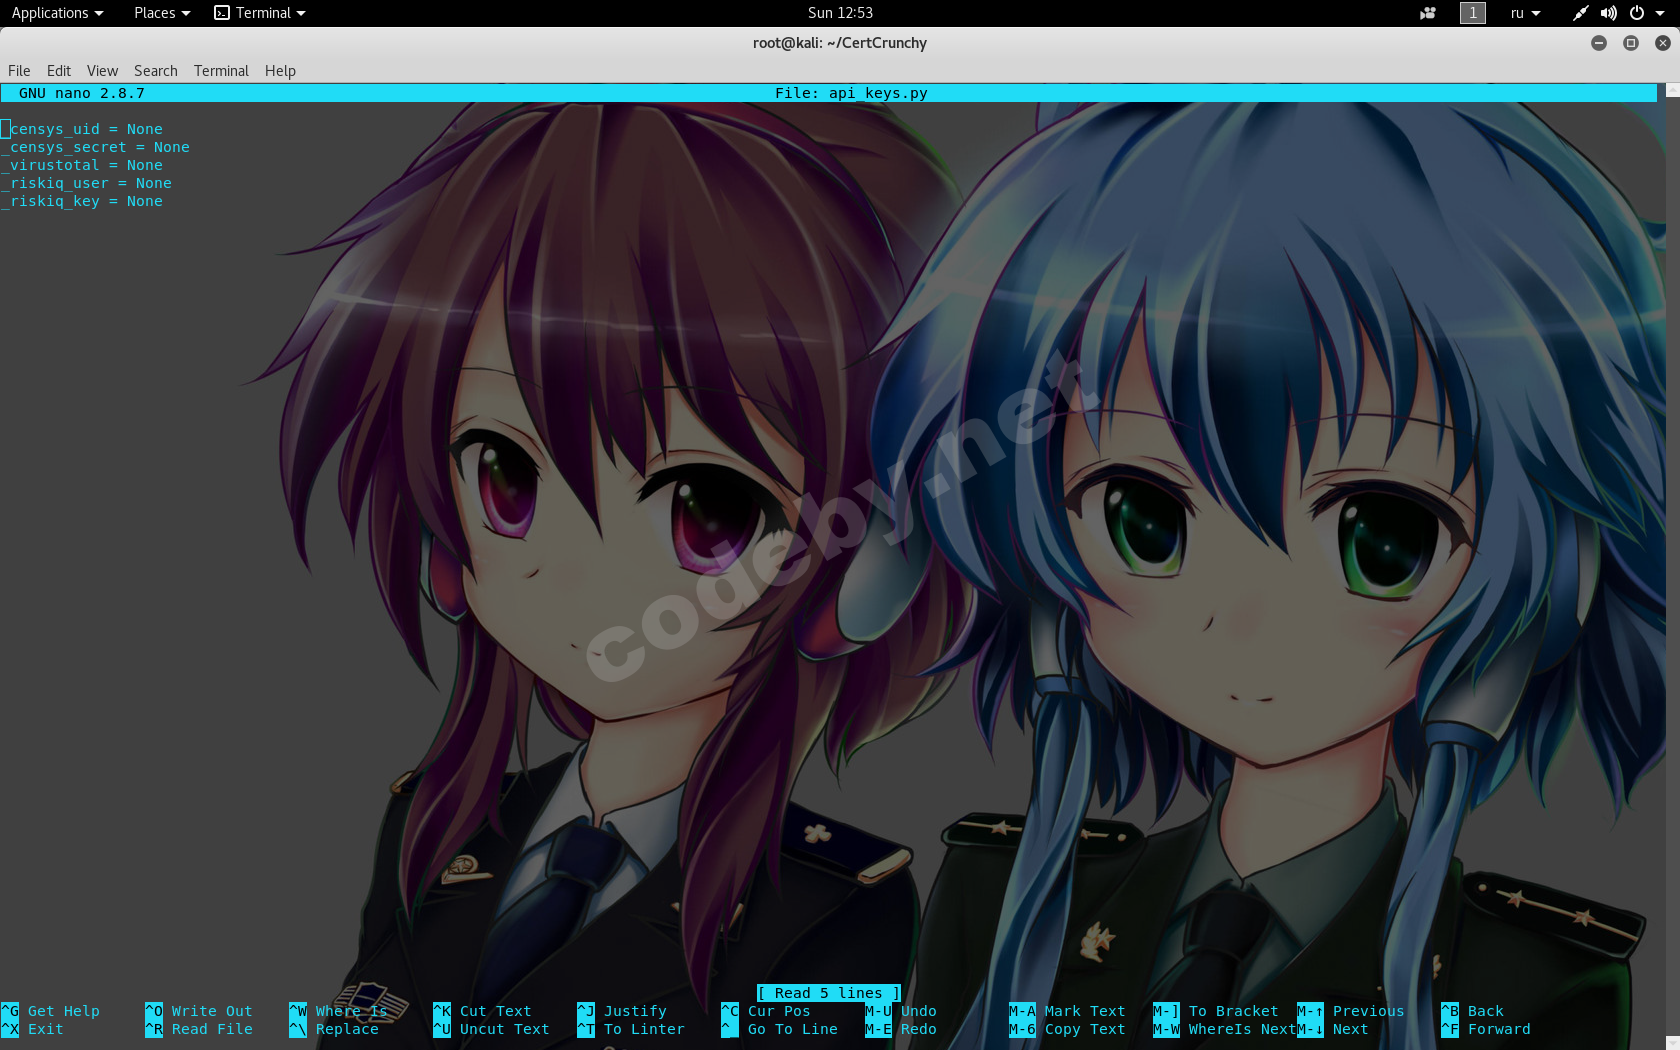This screenshot has width=1680, height=1050.
Task: Click the Back shortcut label
Action: [x=1486, y=1011]
